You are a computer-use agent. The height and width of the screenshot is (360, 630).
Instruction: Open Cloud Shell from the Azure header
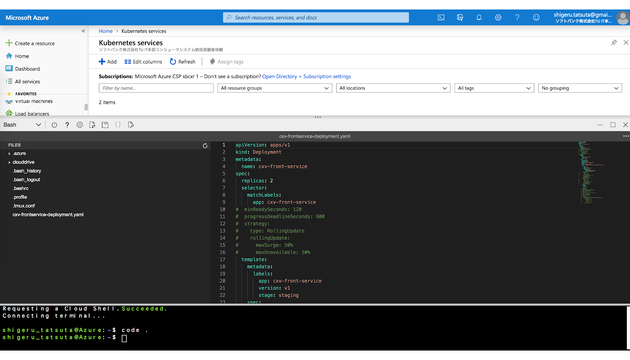(x=441, y=18)
